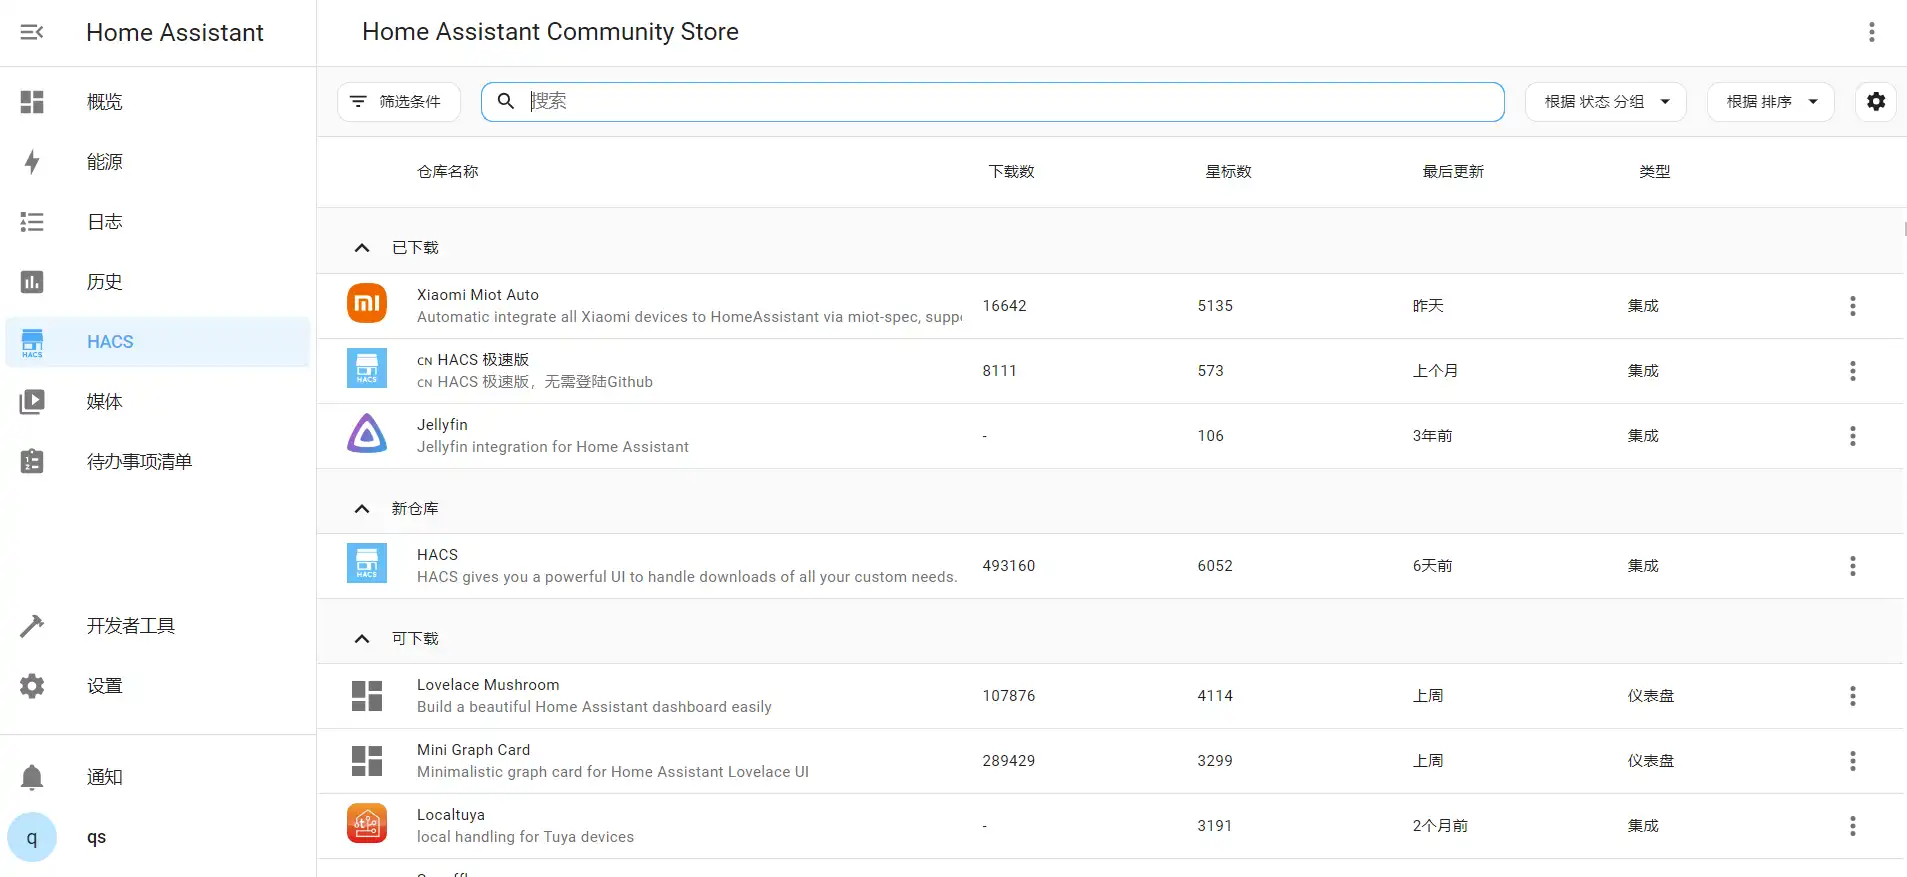This screenshot has width=1907, height=877.
Task: Open the 根据 排序 sort dropdown
Action: 1770,102
